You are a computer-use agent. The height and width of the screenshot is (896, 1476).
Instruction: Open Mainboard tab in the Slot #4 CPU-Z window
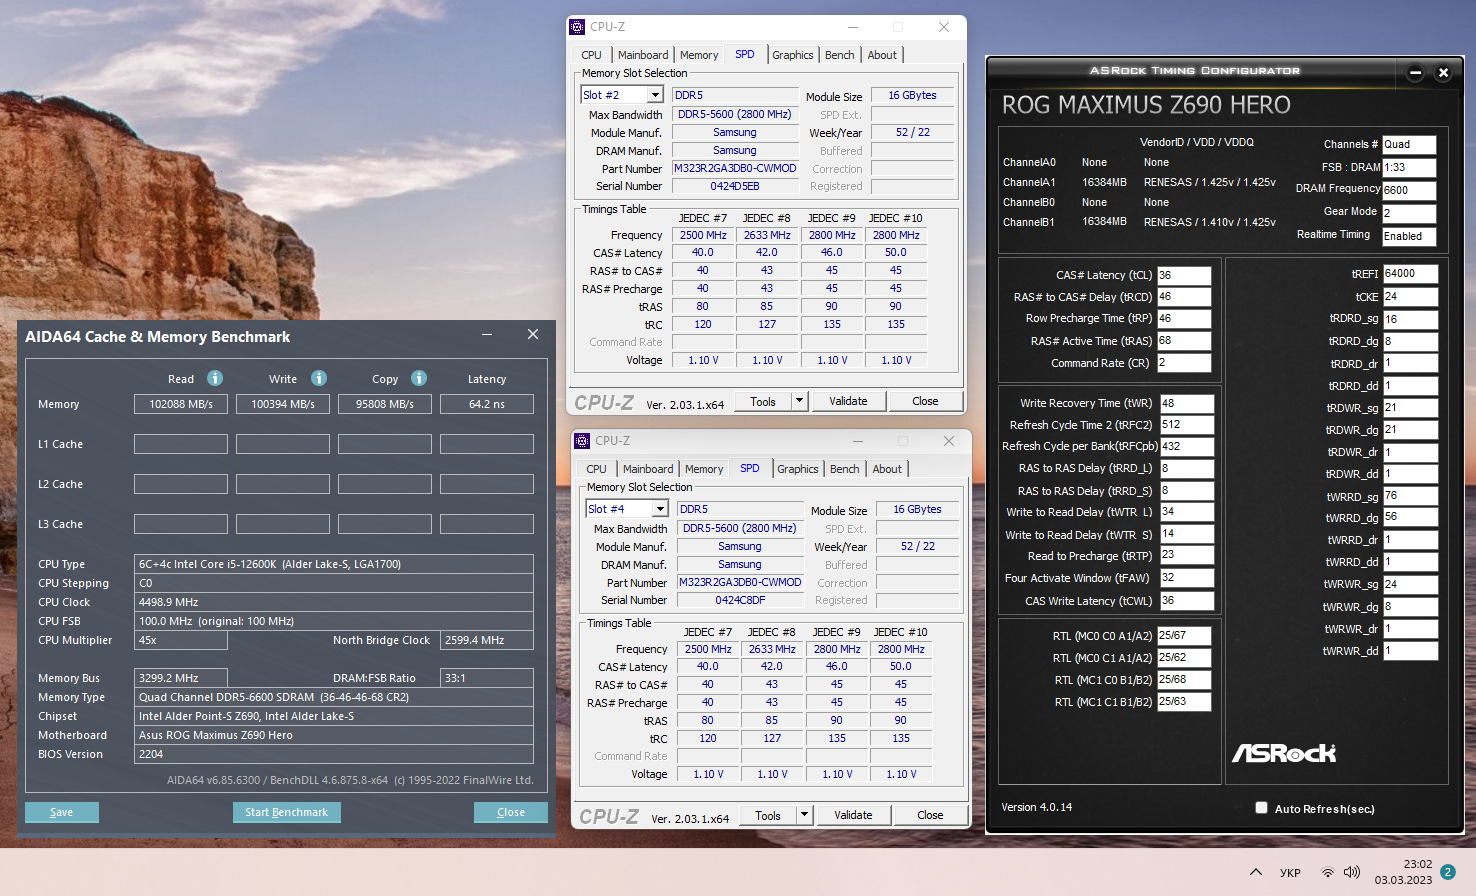tap(648, 469)
